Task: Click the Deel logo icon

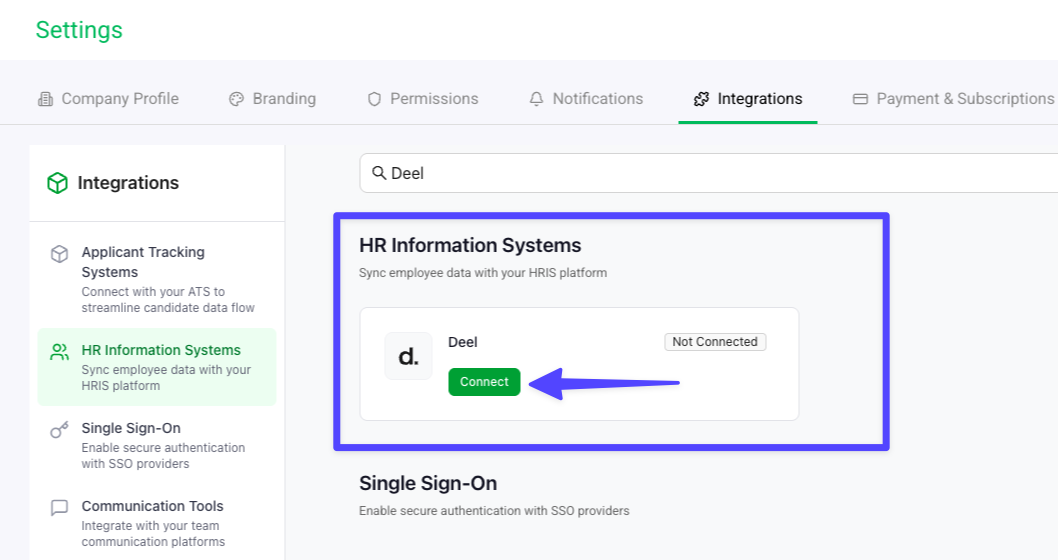Action: [x=408, y=356]
